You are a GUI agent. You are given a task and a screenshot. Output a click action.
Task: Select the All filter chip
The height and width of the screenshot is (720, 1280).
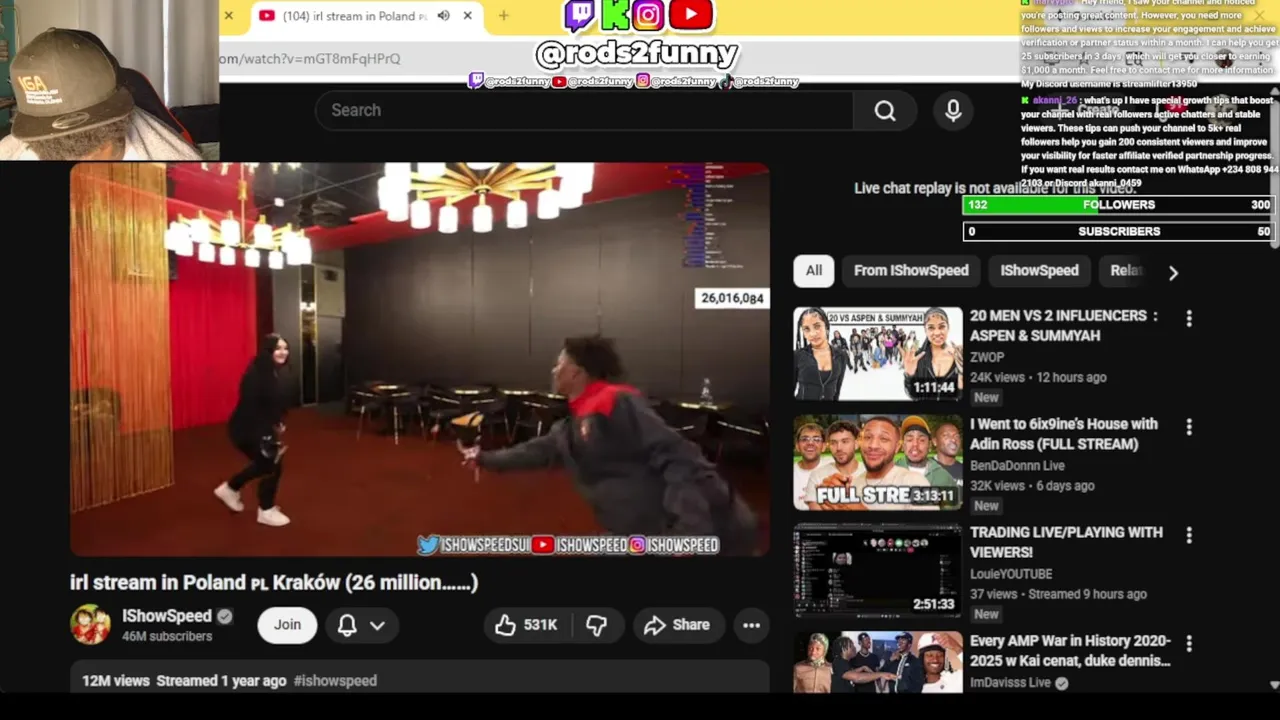point(814,271)
